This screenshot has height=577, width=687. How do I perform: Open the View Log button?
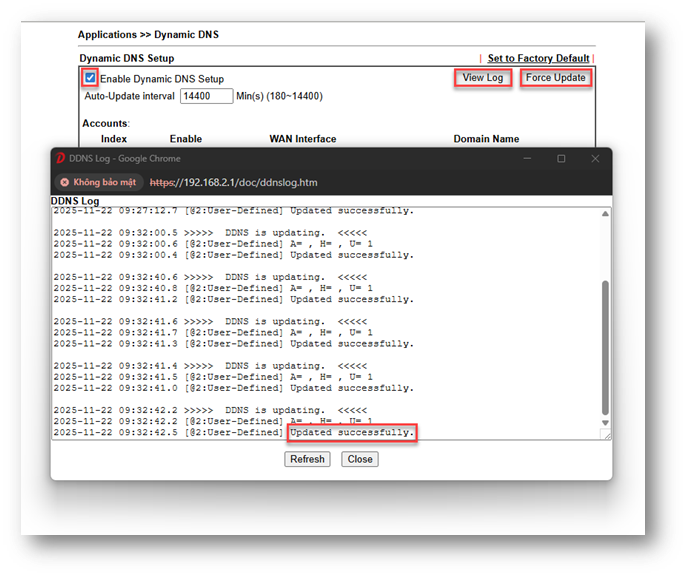click(x=483, y=78)
